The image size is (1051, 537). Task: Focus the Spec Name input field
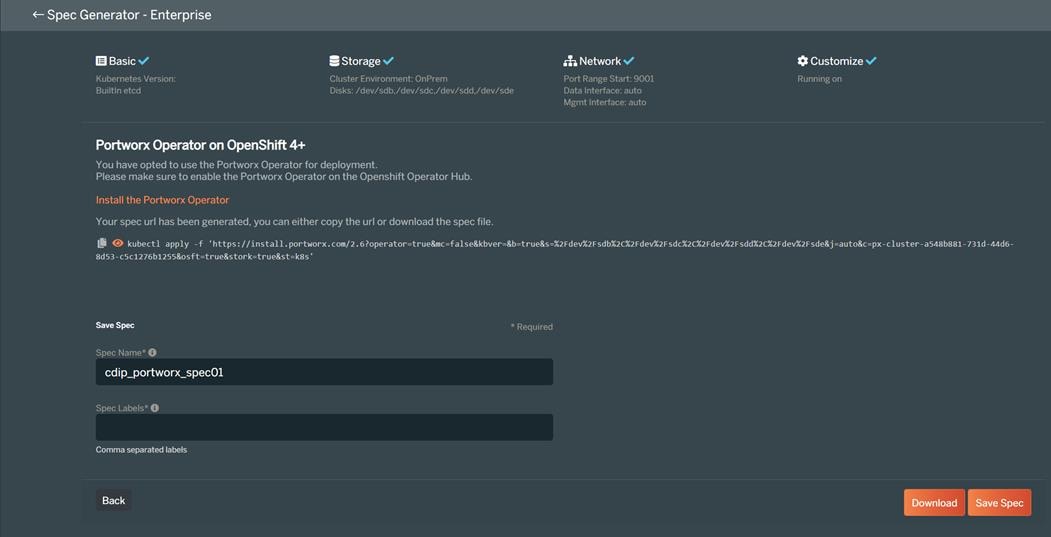point(324,372)
